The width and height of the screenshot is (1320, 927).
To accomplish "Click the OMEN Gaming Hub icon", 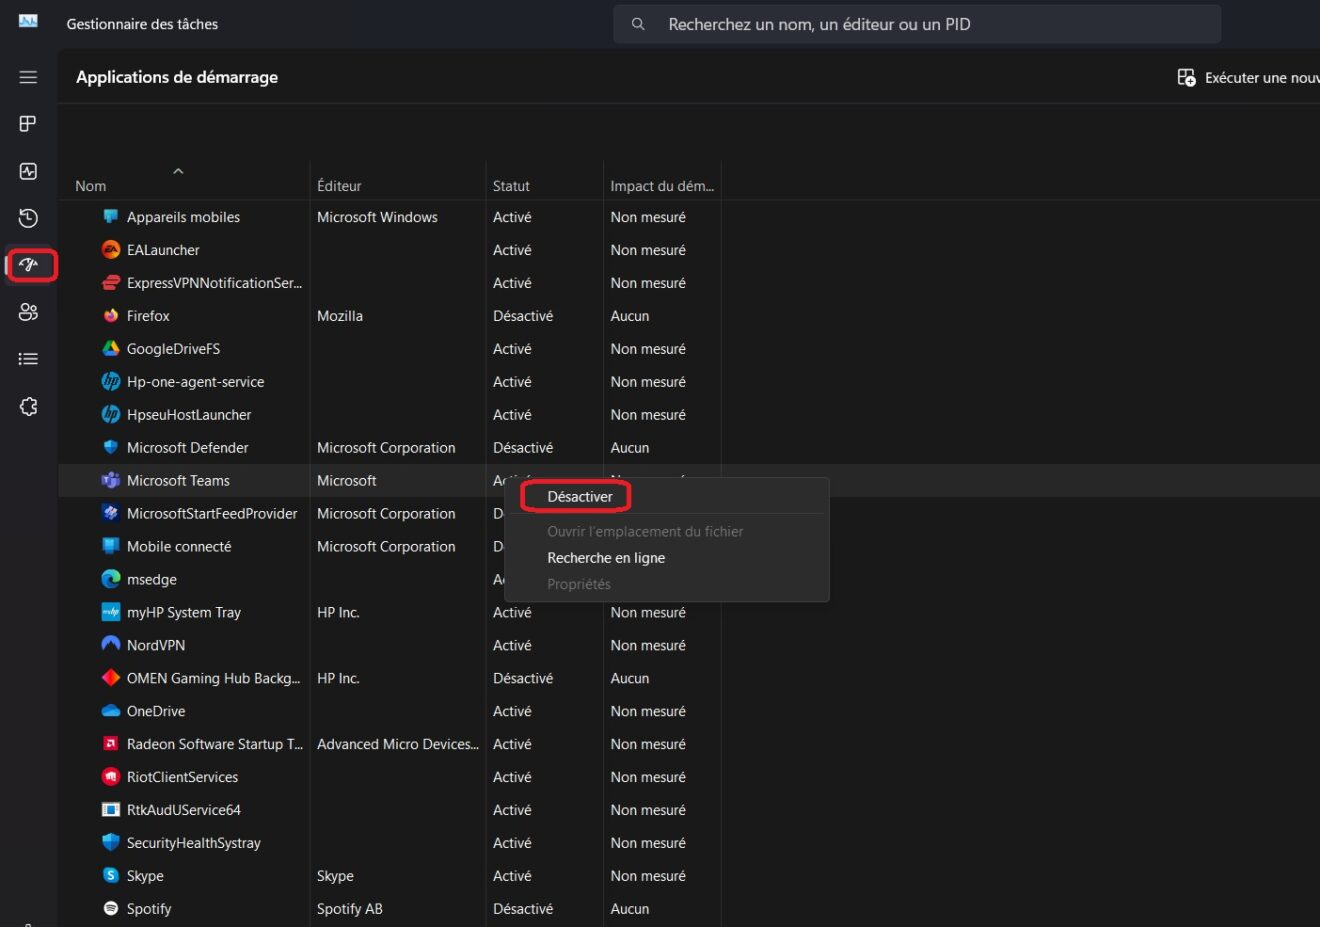I will [x=111, y=678].
